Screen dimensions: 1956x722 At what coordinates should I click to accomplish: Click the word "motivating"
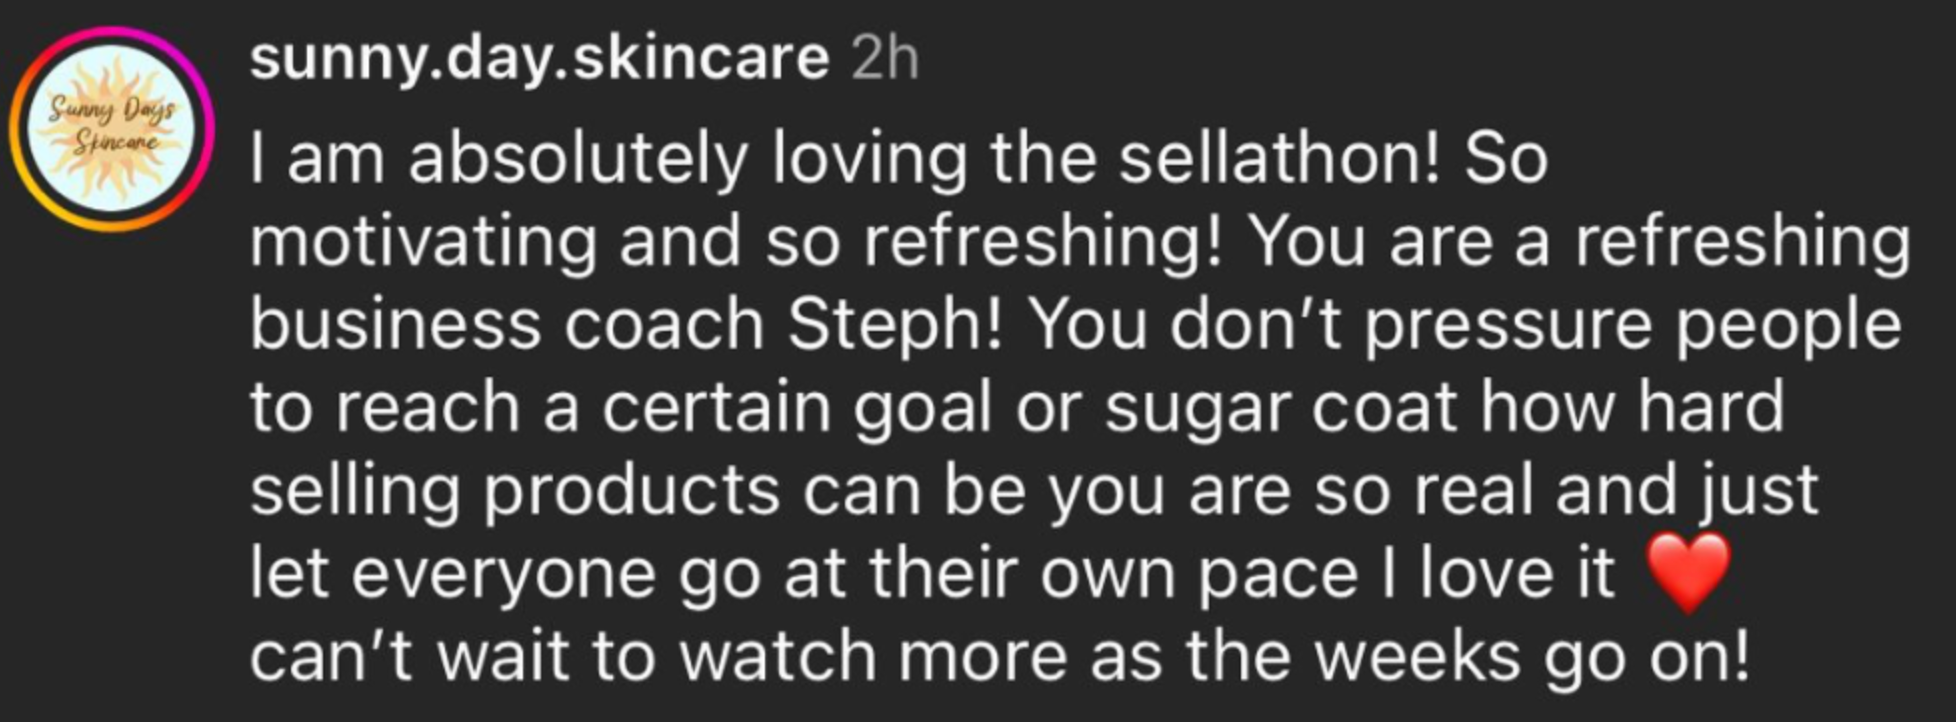423,242
